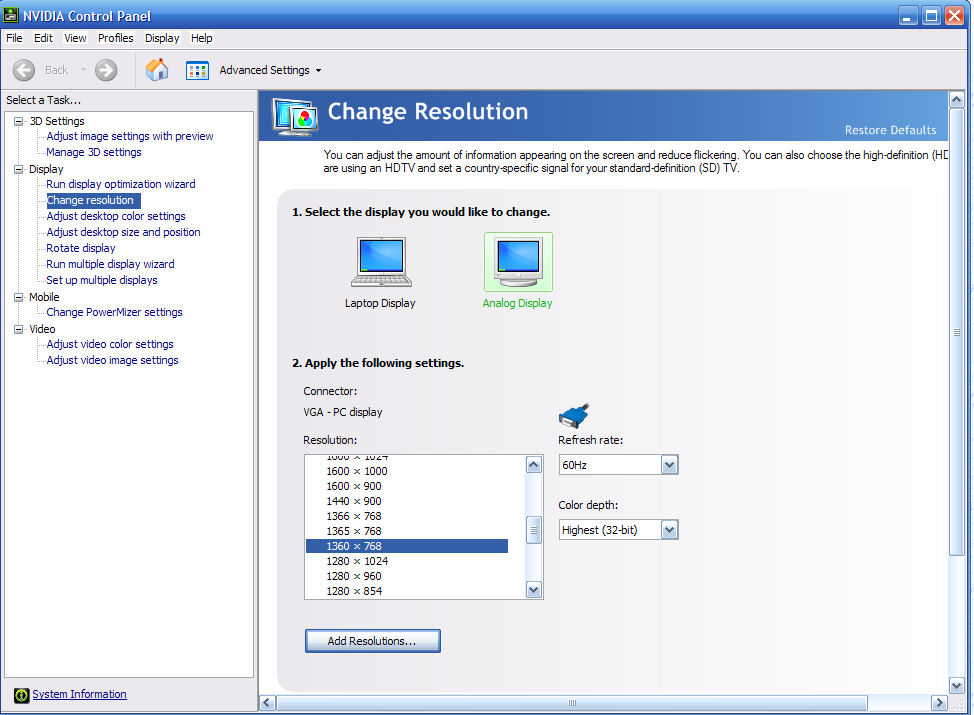Screen dimensions: 974x715
Task: Open the File menu
Action: tap(14, 38)
